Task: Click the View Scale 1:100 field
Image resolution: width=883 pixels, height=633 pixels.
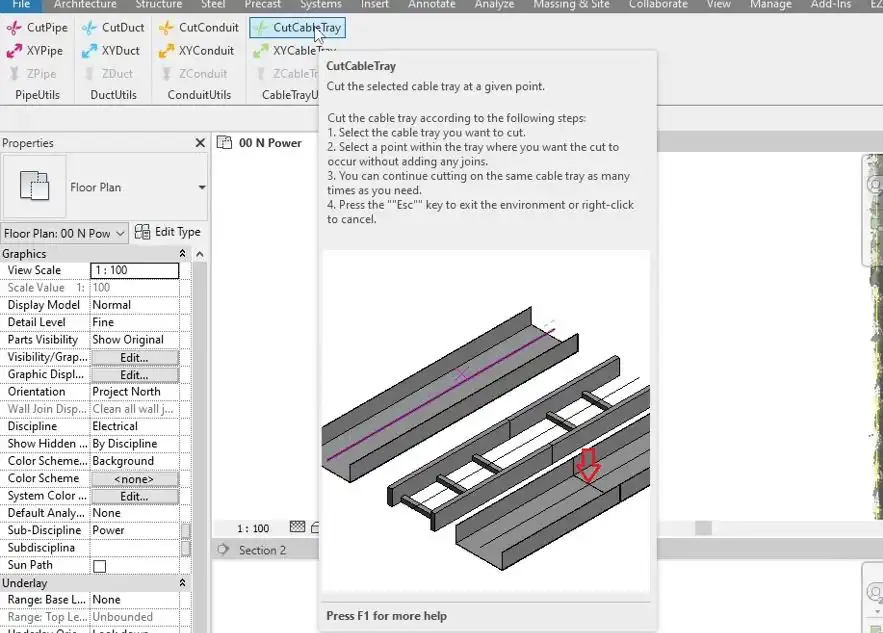Action: click(x=135, y=270)
